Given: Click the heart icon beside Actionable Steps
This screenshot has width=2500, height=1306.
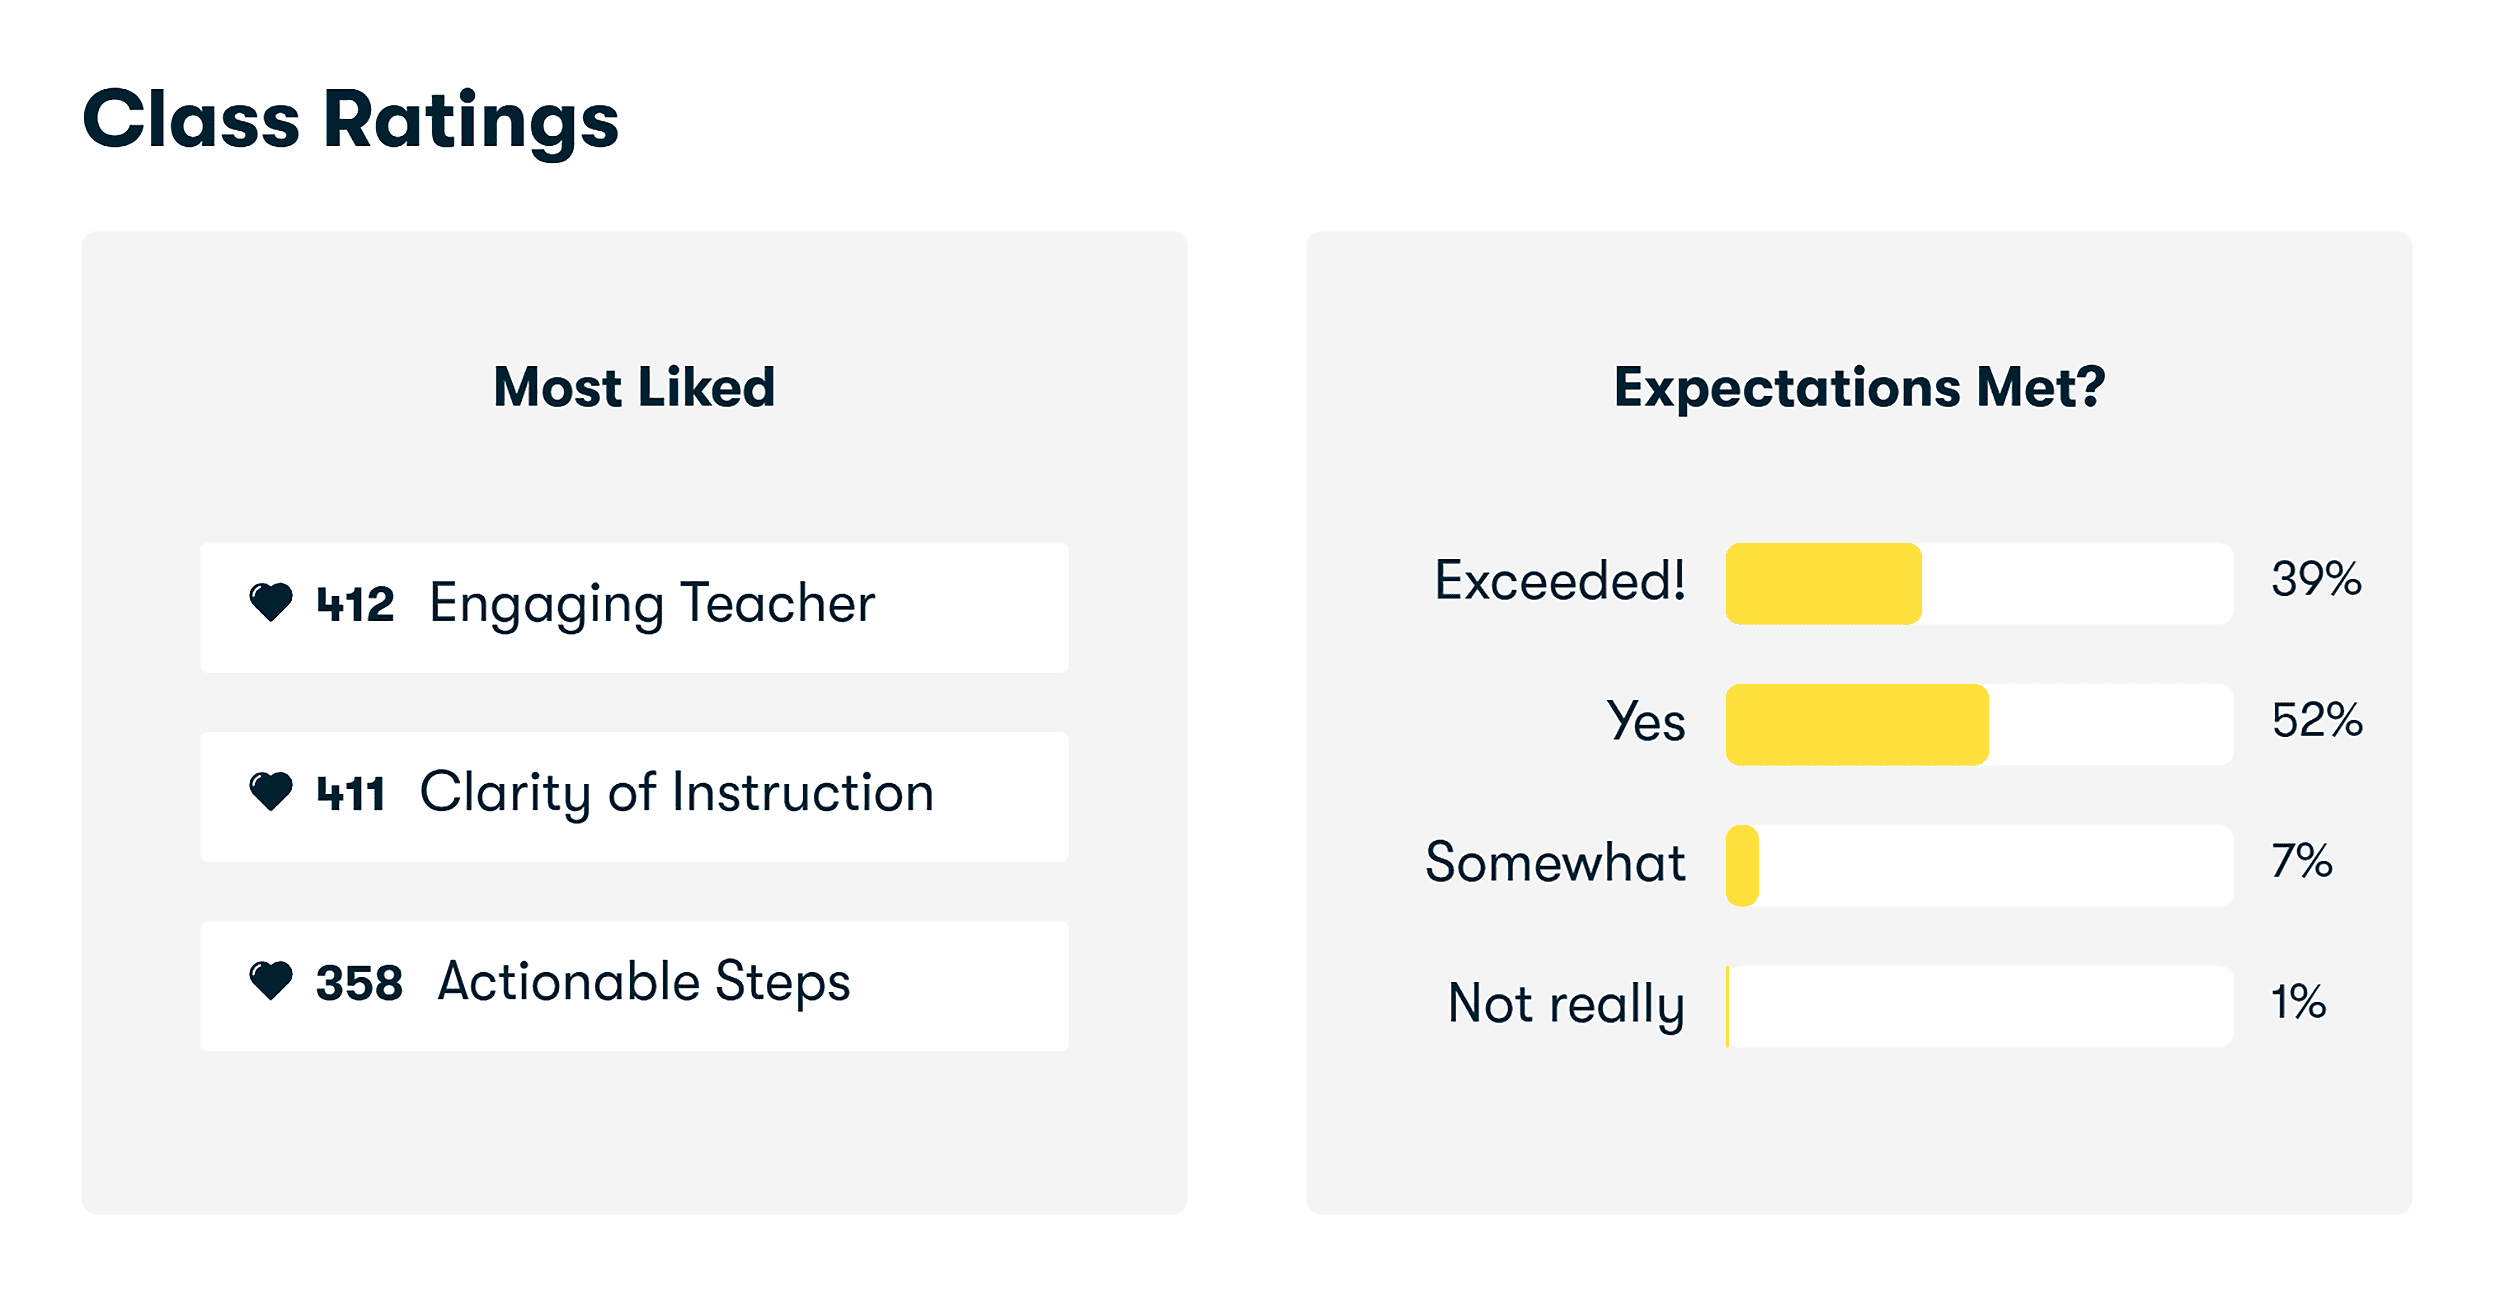Looking at the screenshot, I should point(270,981).
